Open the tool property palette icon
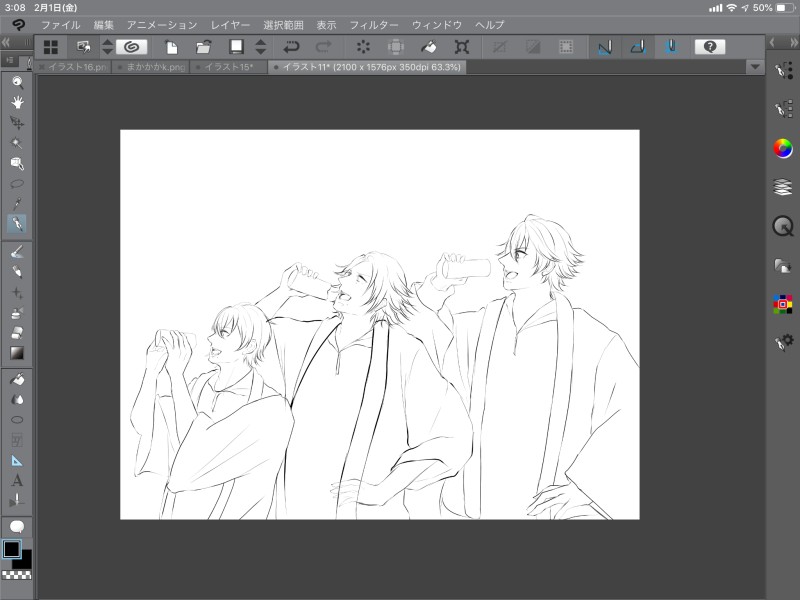The image size is (800, 600). [784, 108]
